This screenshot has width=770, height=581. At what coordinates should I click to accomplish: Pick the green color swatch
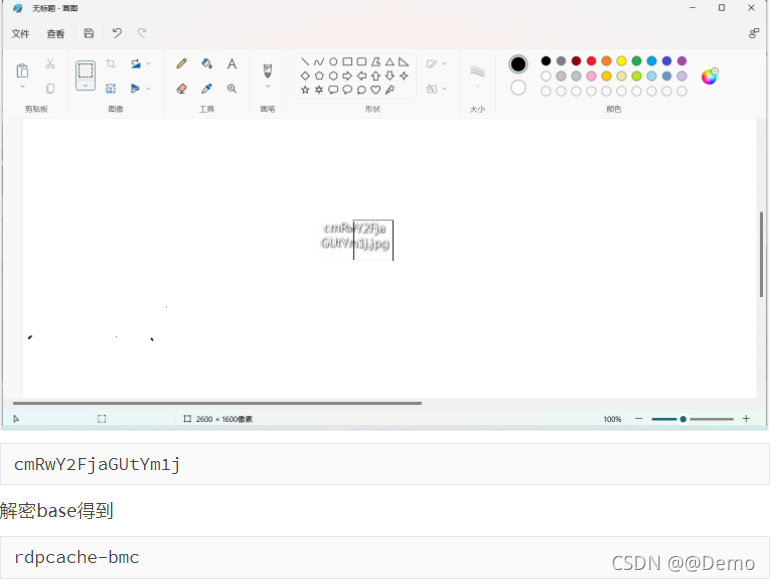(x=636, y=61)
